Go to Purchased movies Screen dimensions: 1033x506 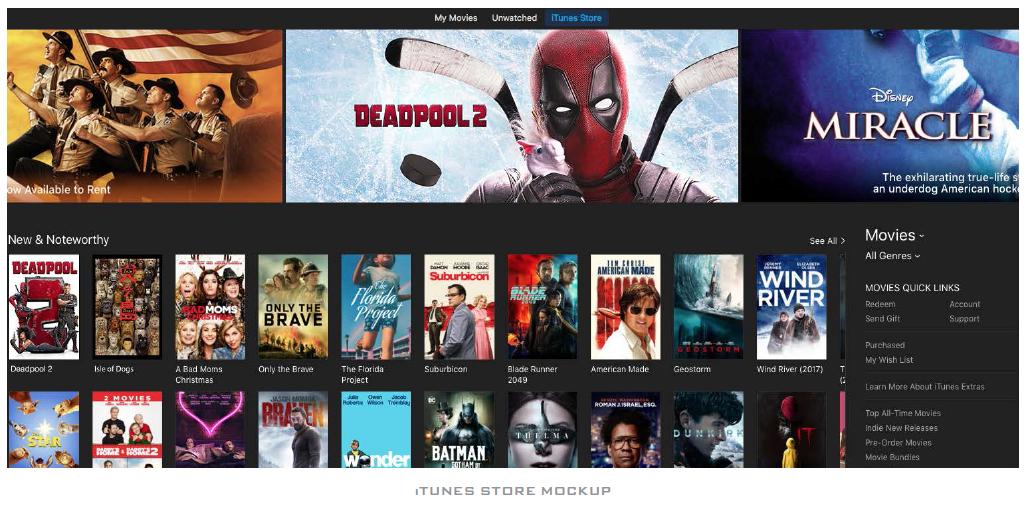tap(885, 345)
